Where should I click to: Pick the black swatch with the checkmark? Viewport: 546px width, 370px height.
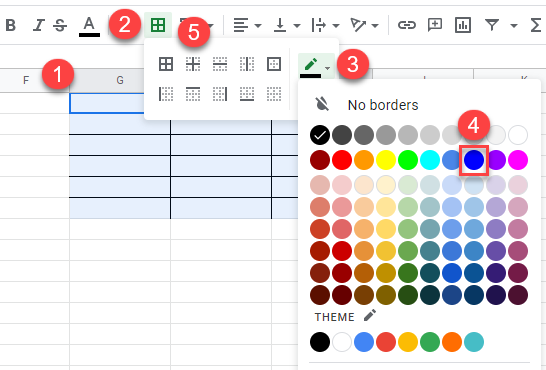coord(320,135)
